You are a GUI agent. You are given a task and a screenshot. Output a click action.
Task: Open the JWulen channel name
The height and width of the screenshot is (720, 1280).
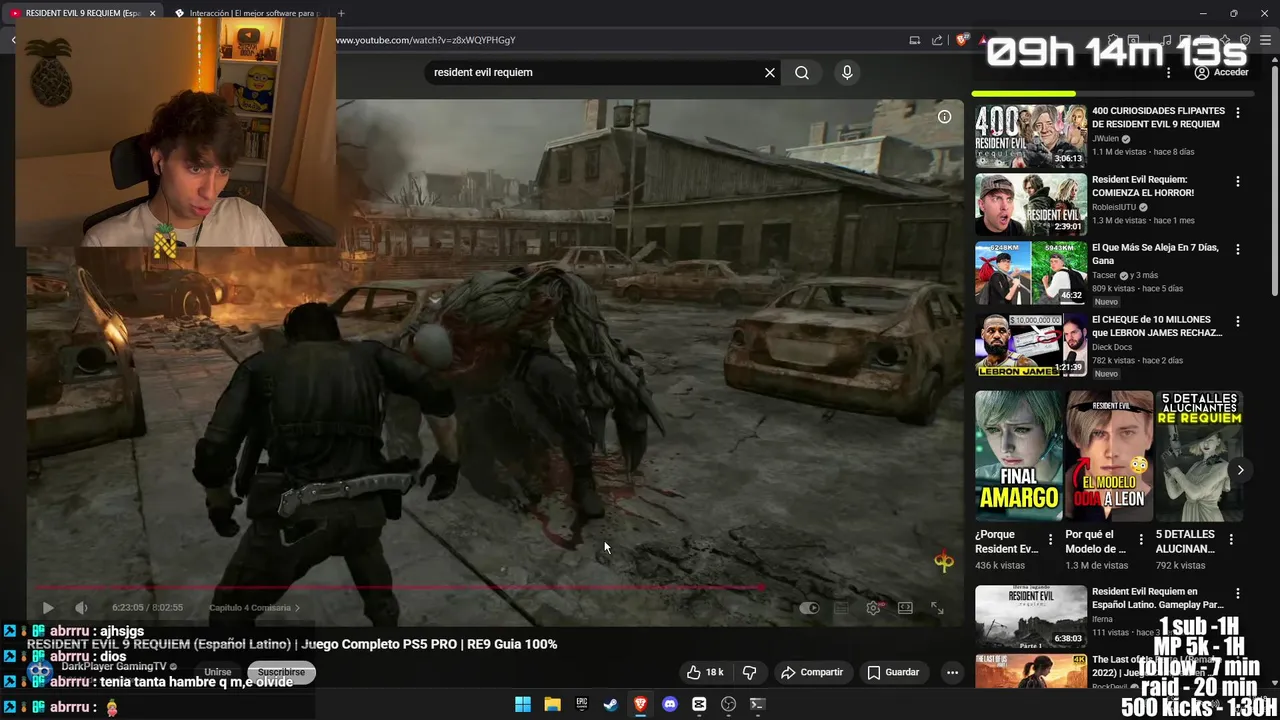tap(1105, 139)
